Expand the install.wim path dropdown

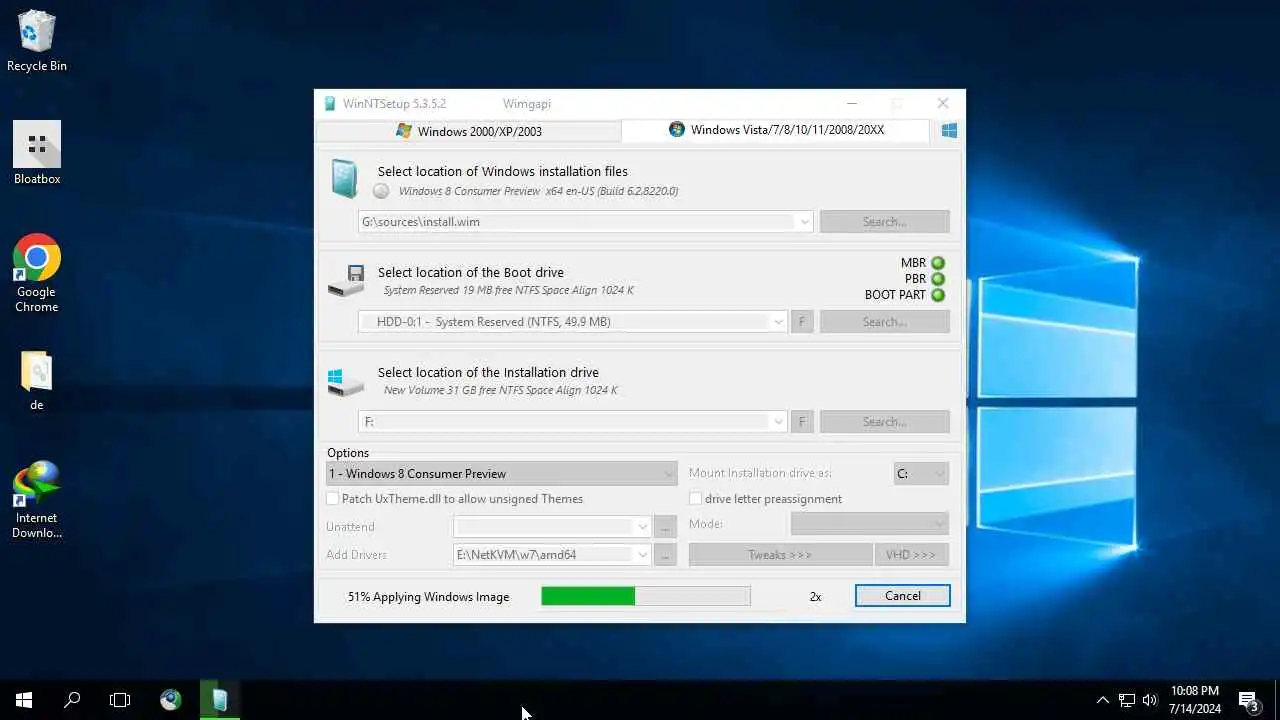click(804, 222)
